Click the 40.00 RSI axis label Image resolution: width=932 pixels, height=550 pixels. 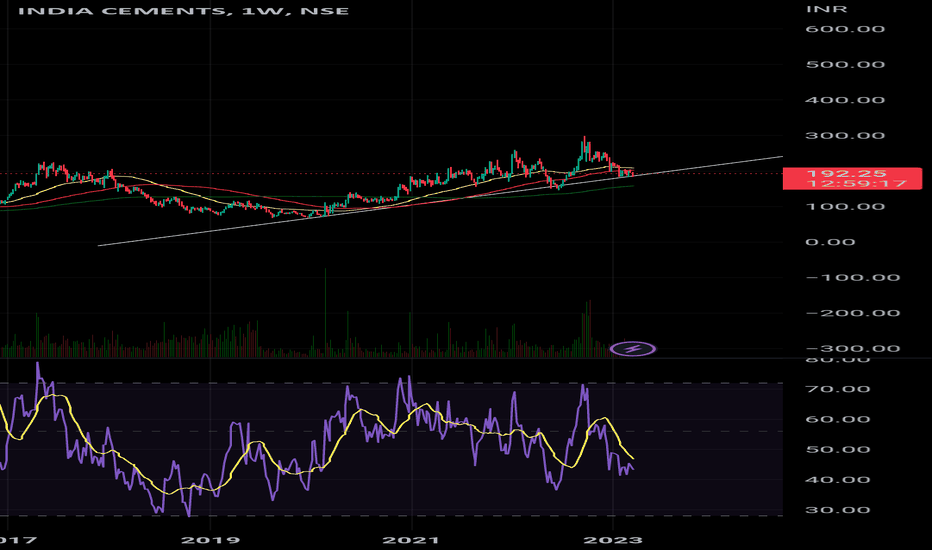tap(838, 480)
